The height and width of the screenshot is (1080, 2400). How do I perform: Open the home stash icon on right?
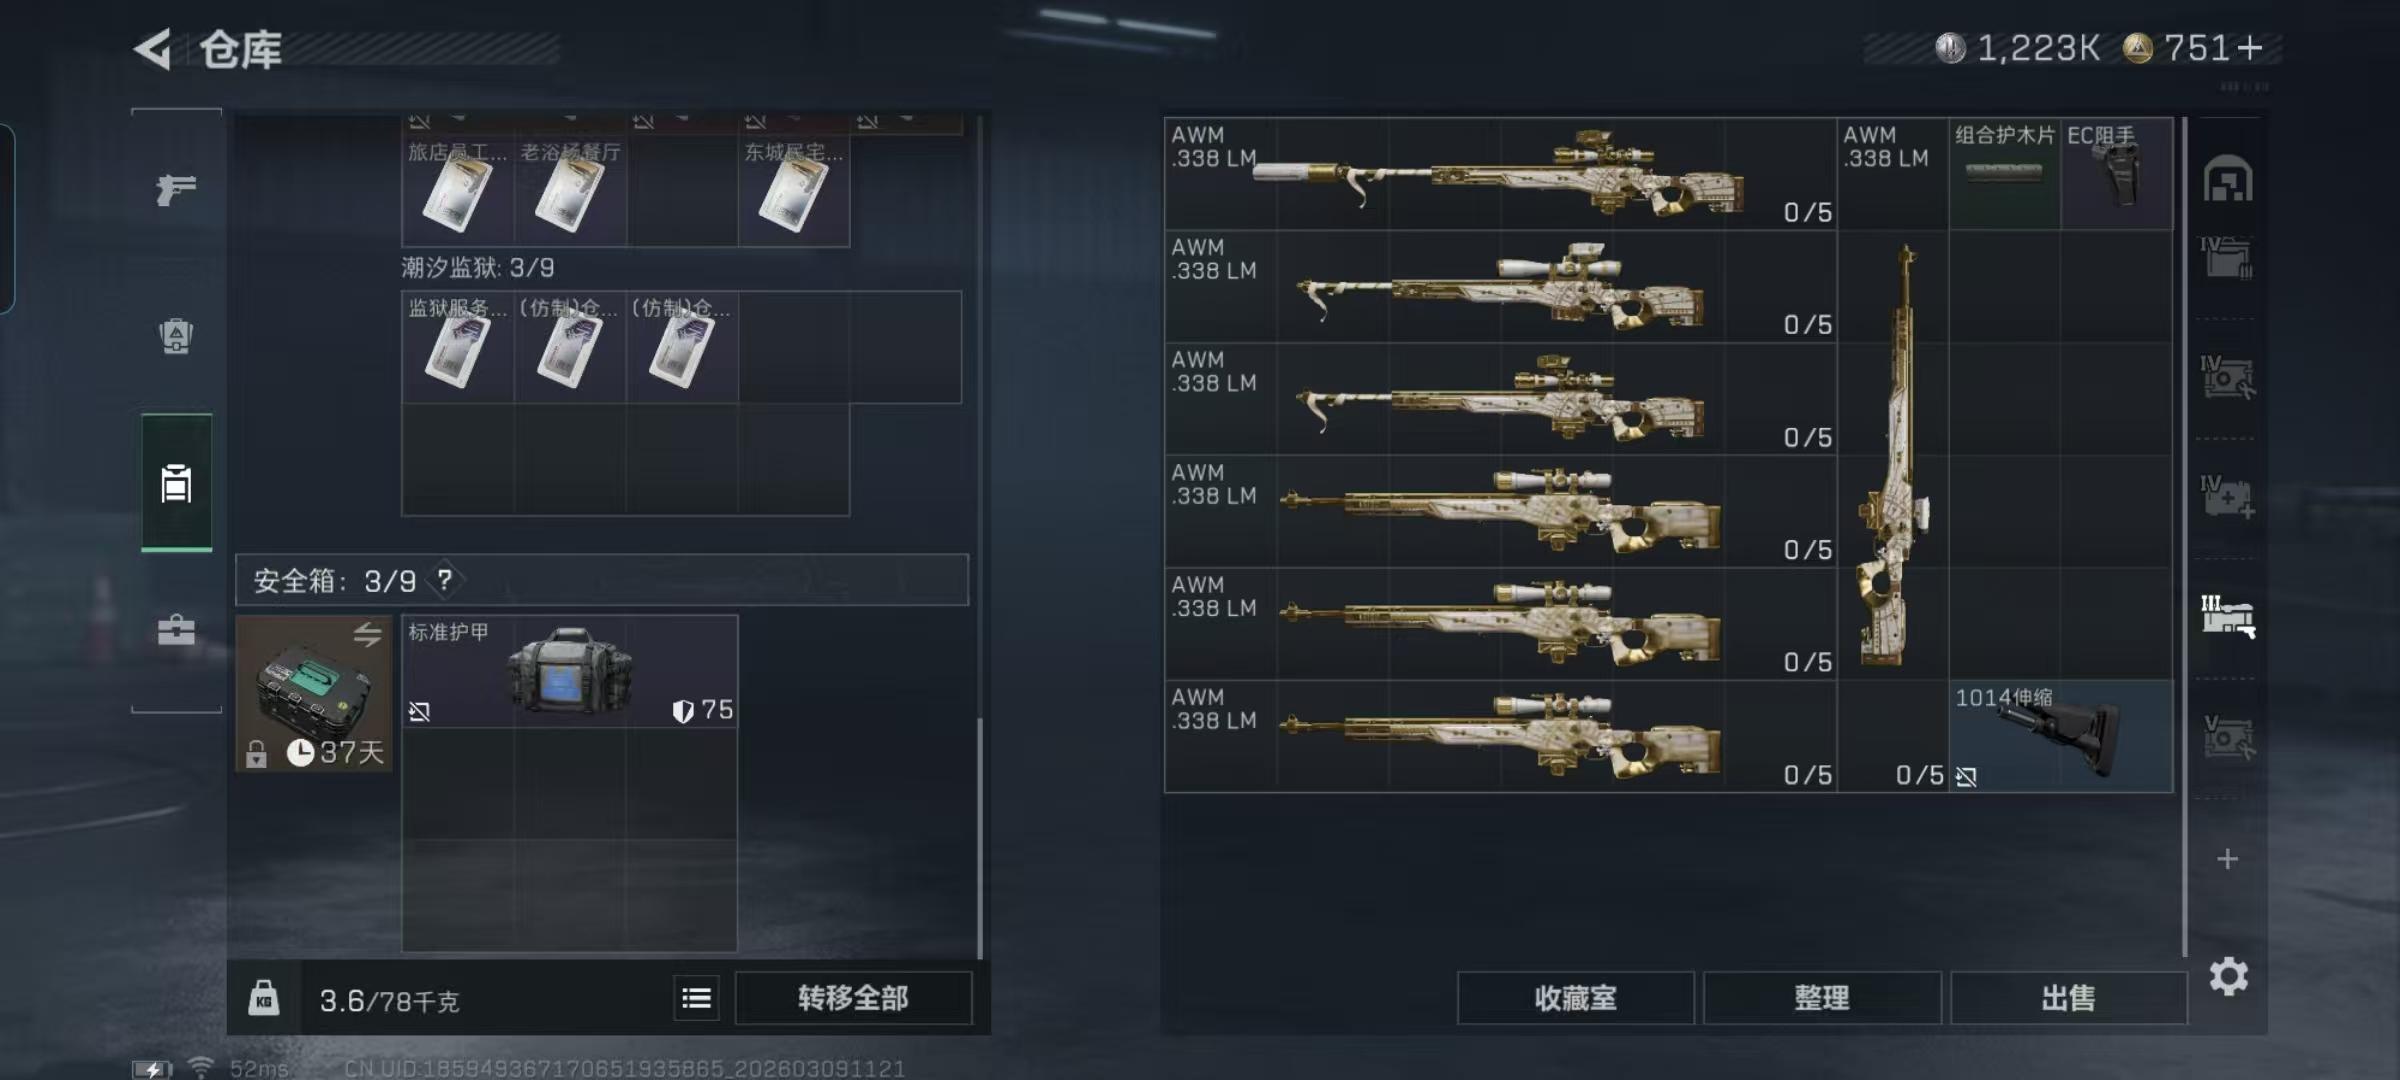pos(2228,179)
